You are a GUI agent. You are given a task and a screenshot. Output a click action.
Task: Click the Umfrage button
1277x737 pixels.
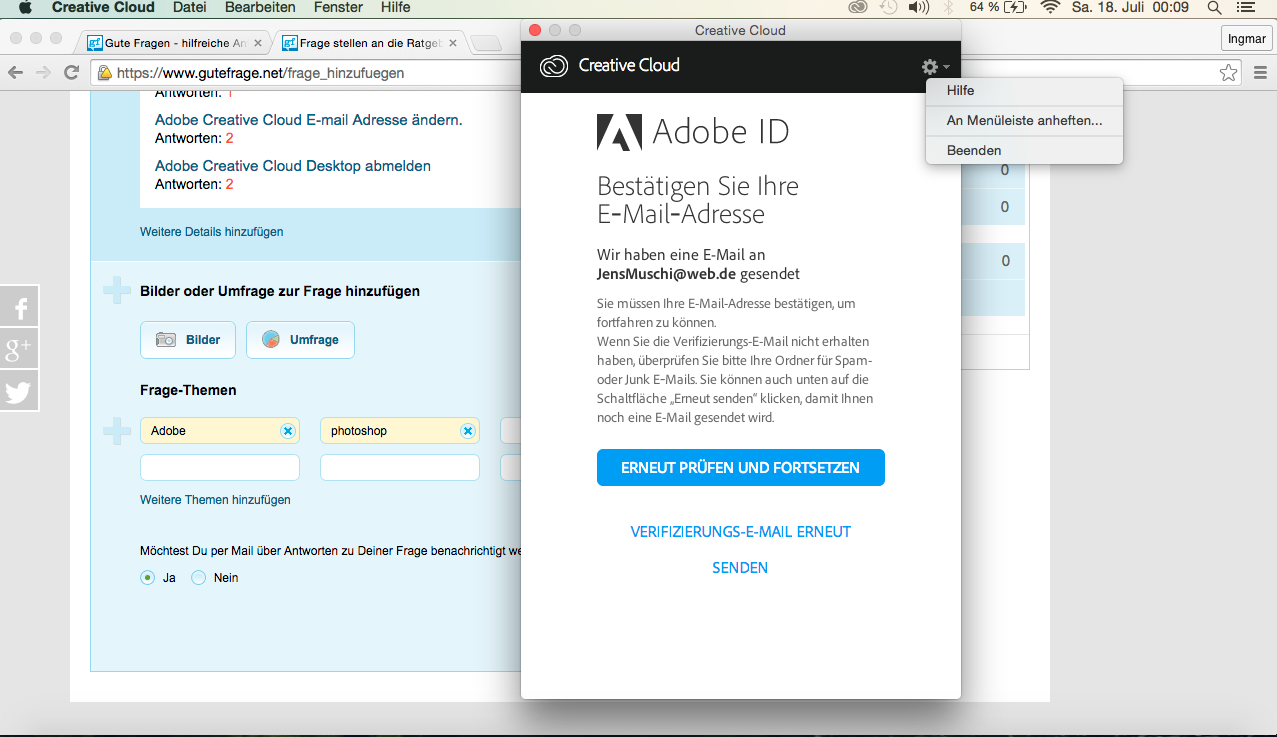300,340
